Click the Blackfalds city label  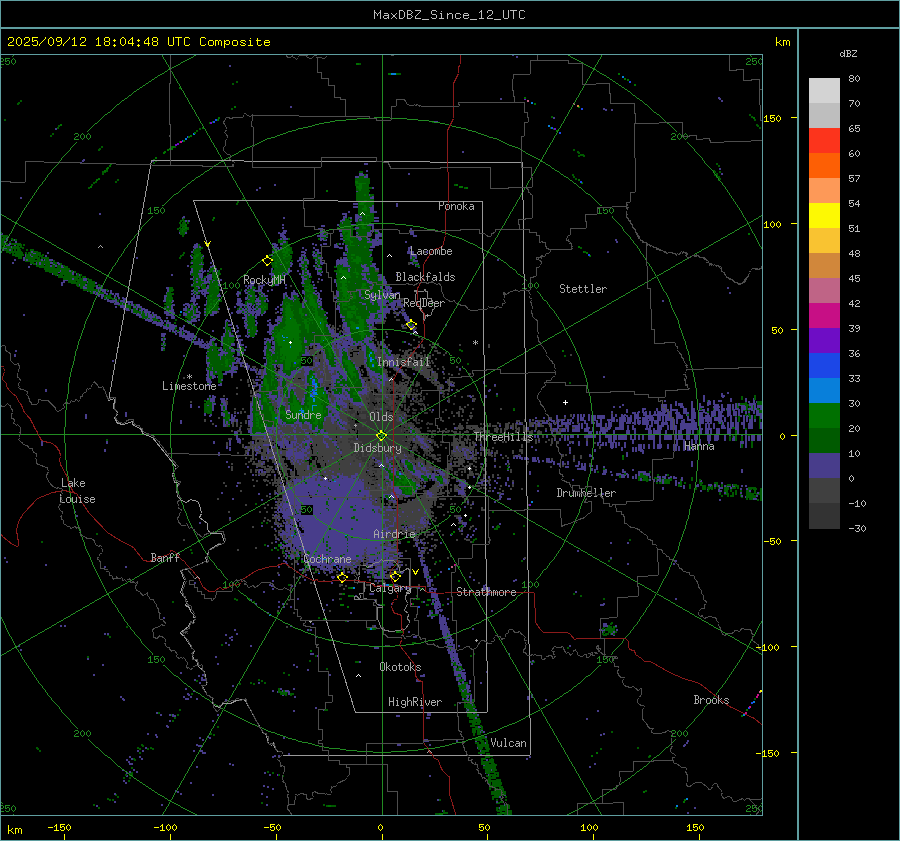tap(425, 277)
